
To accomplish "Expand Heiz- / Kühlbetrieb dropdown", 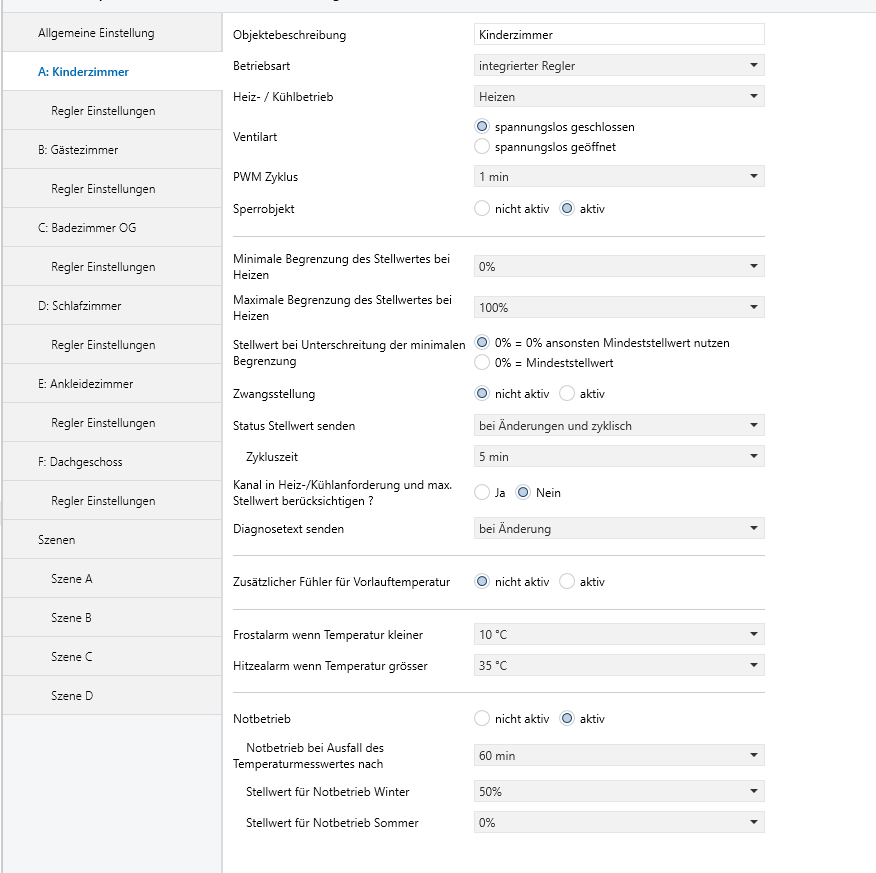I will click(619, 97).
